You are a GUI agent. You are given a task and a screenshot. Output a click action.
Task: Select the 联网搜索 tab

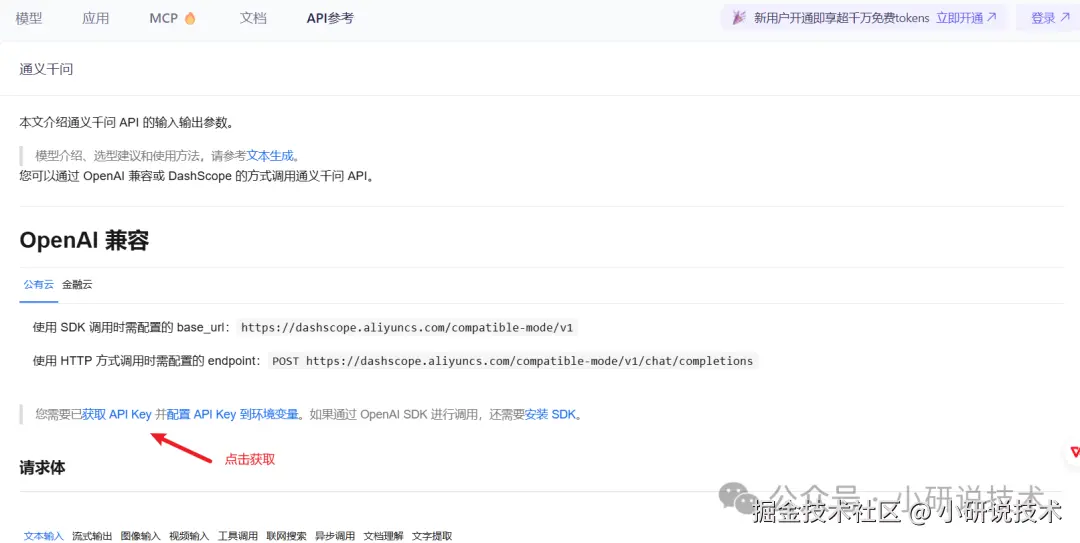click(287, 536)
